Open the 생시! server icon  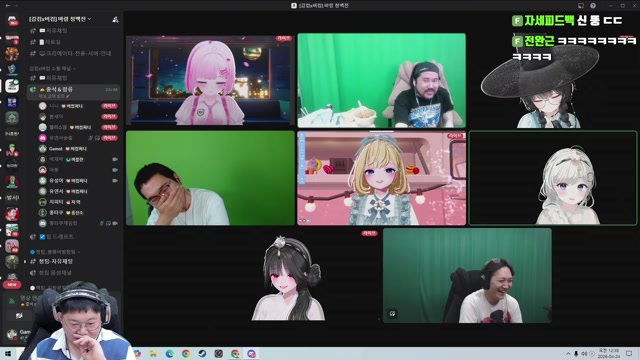point(12,198)
